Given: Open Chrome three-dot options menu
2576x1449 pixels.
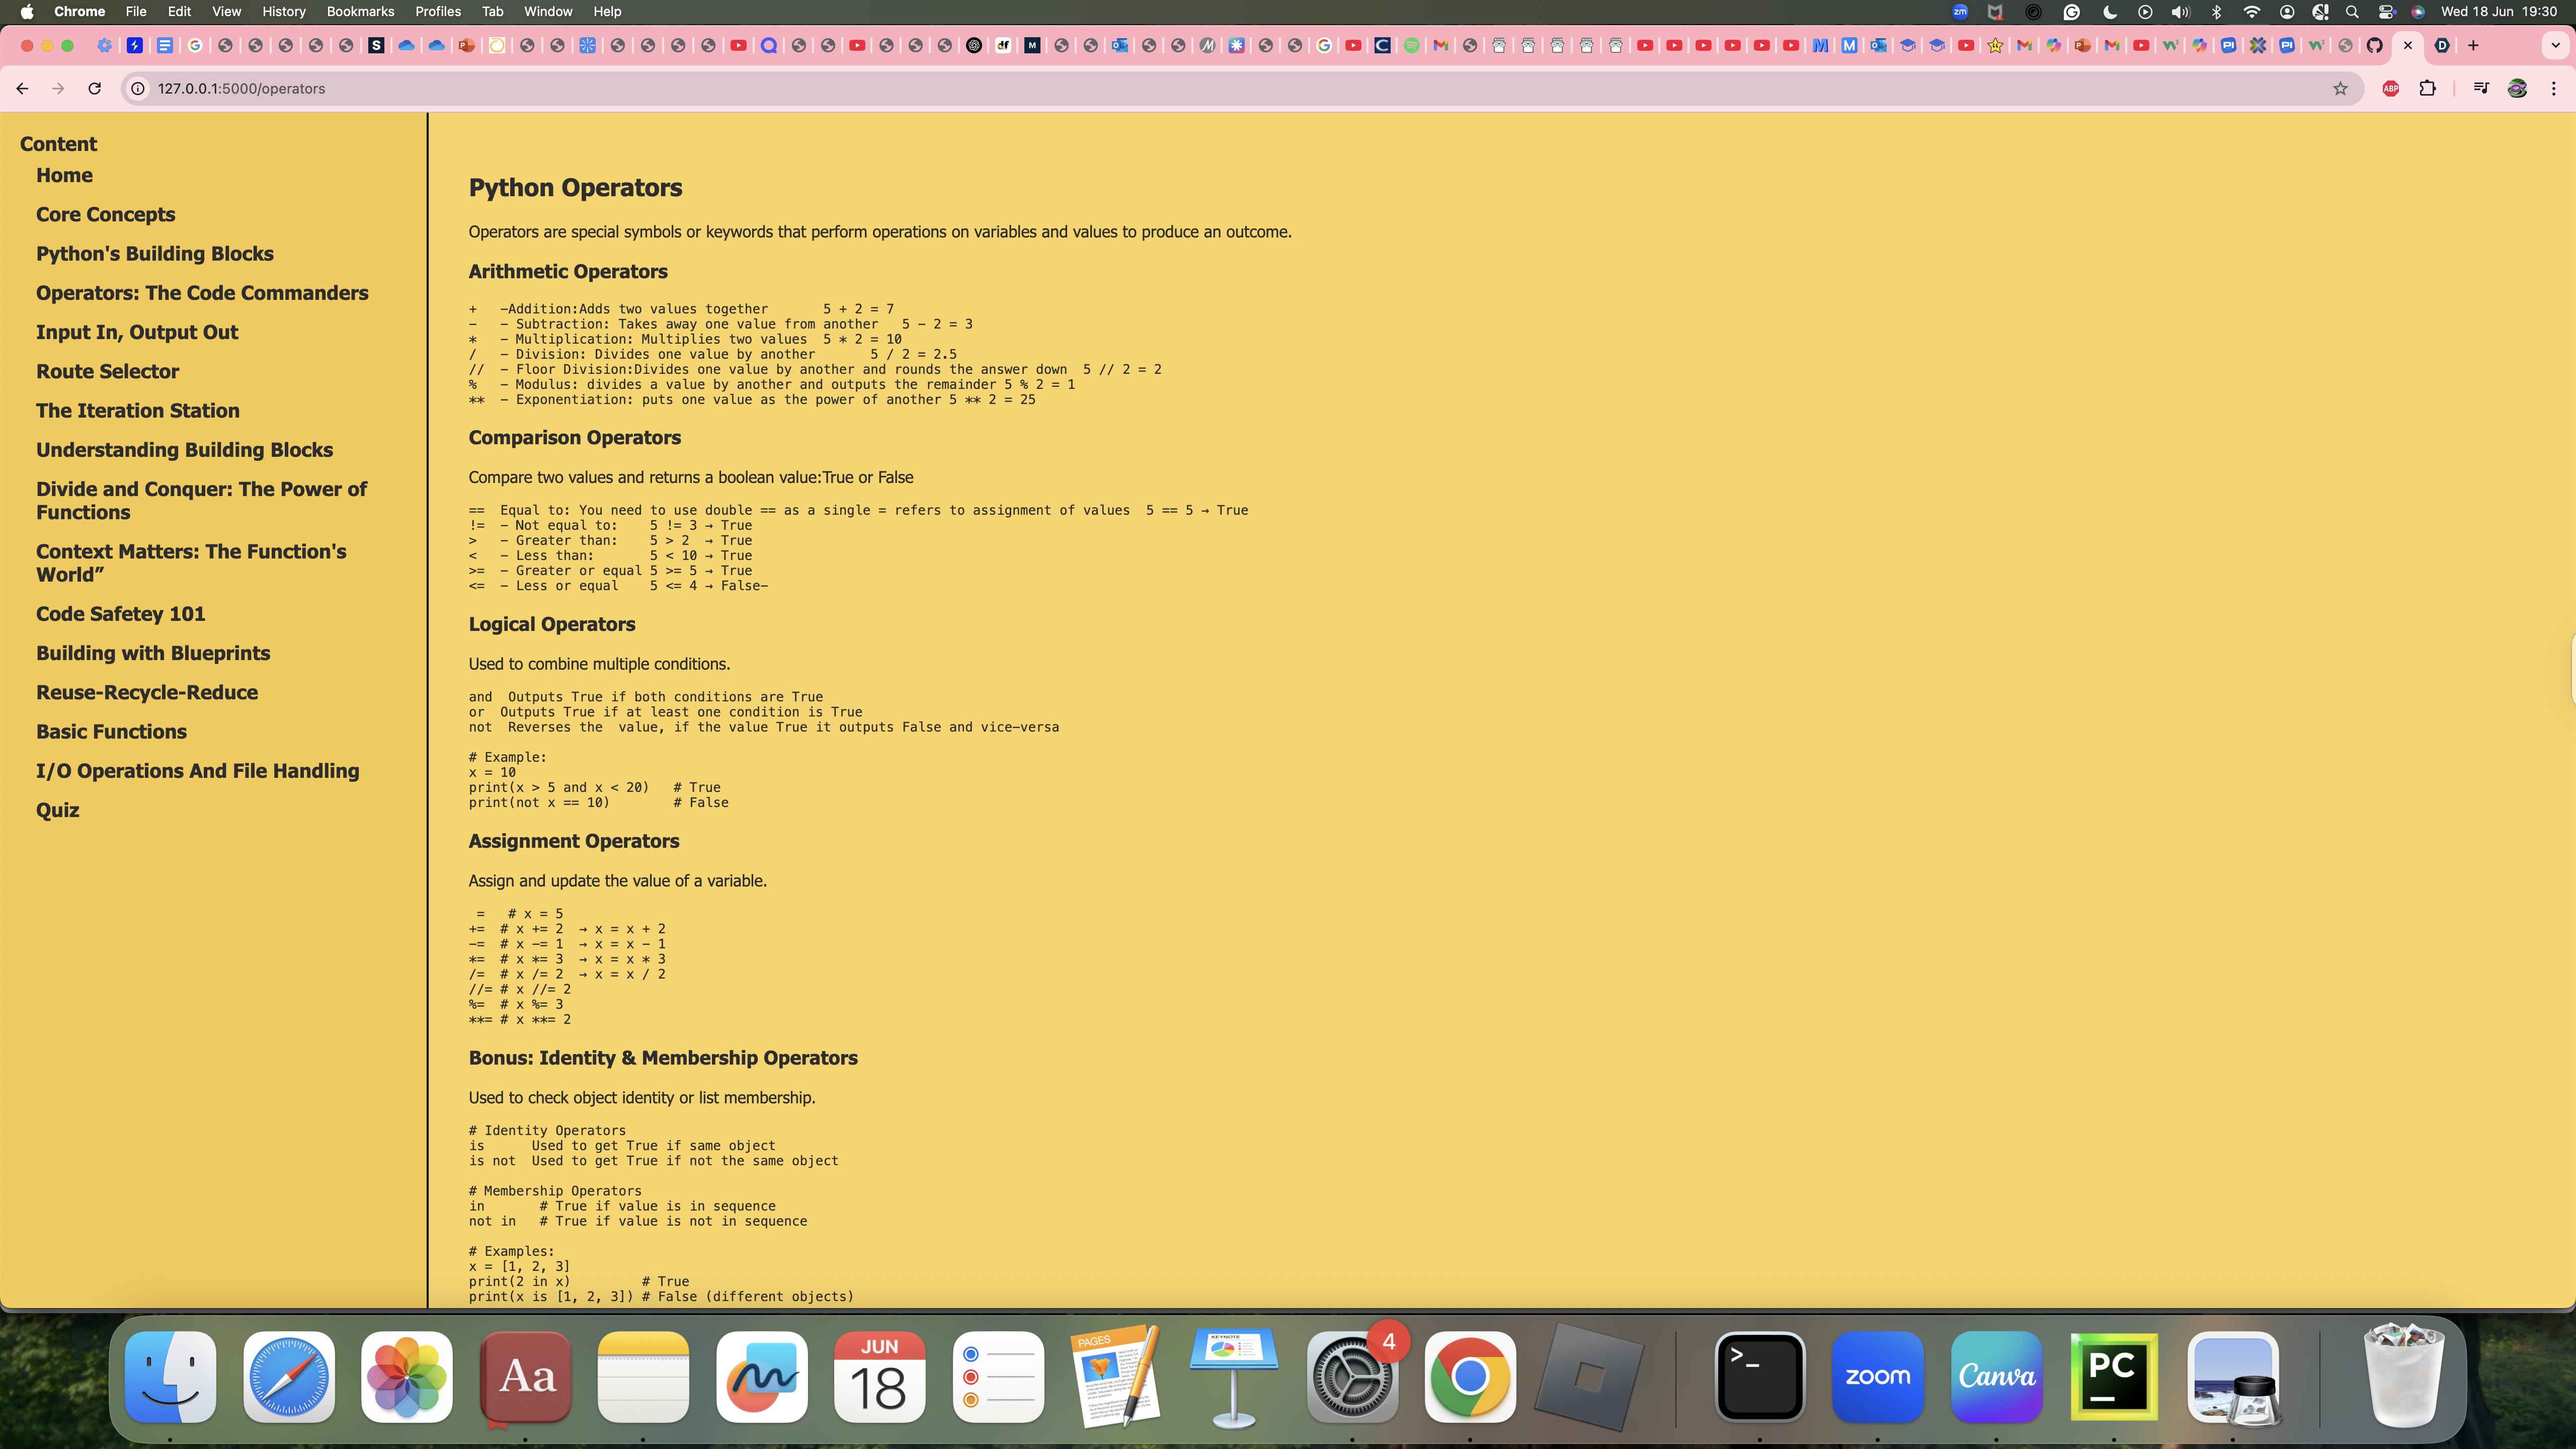Looking at the screenshot, I should pos(2553,88).
